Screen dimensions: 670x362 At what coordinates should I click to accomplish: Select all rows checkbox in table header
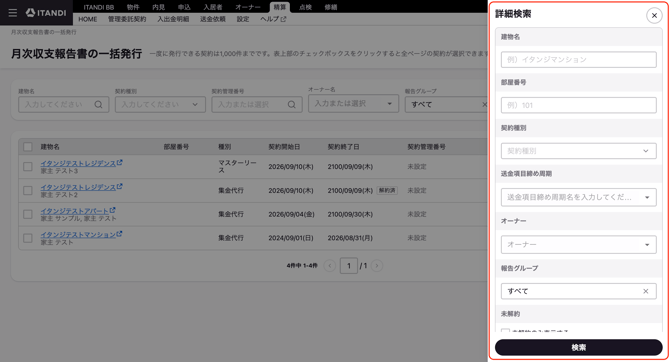click(28, 147)
